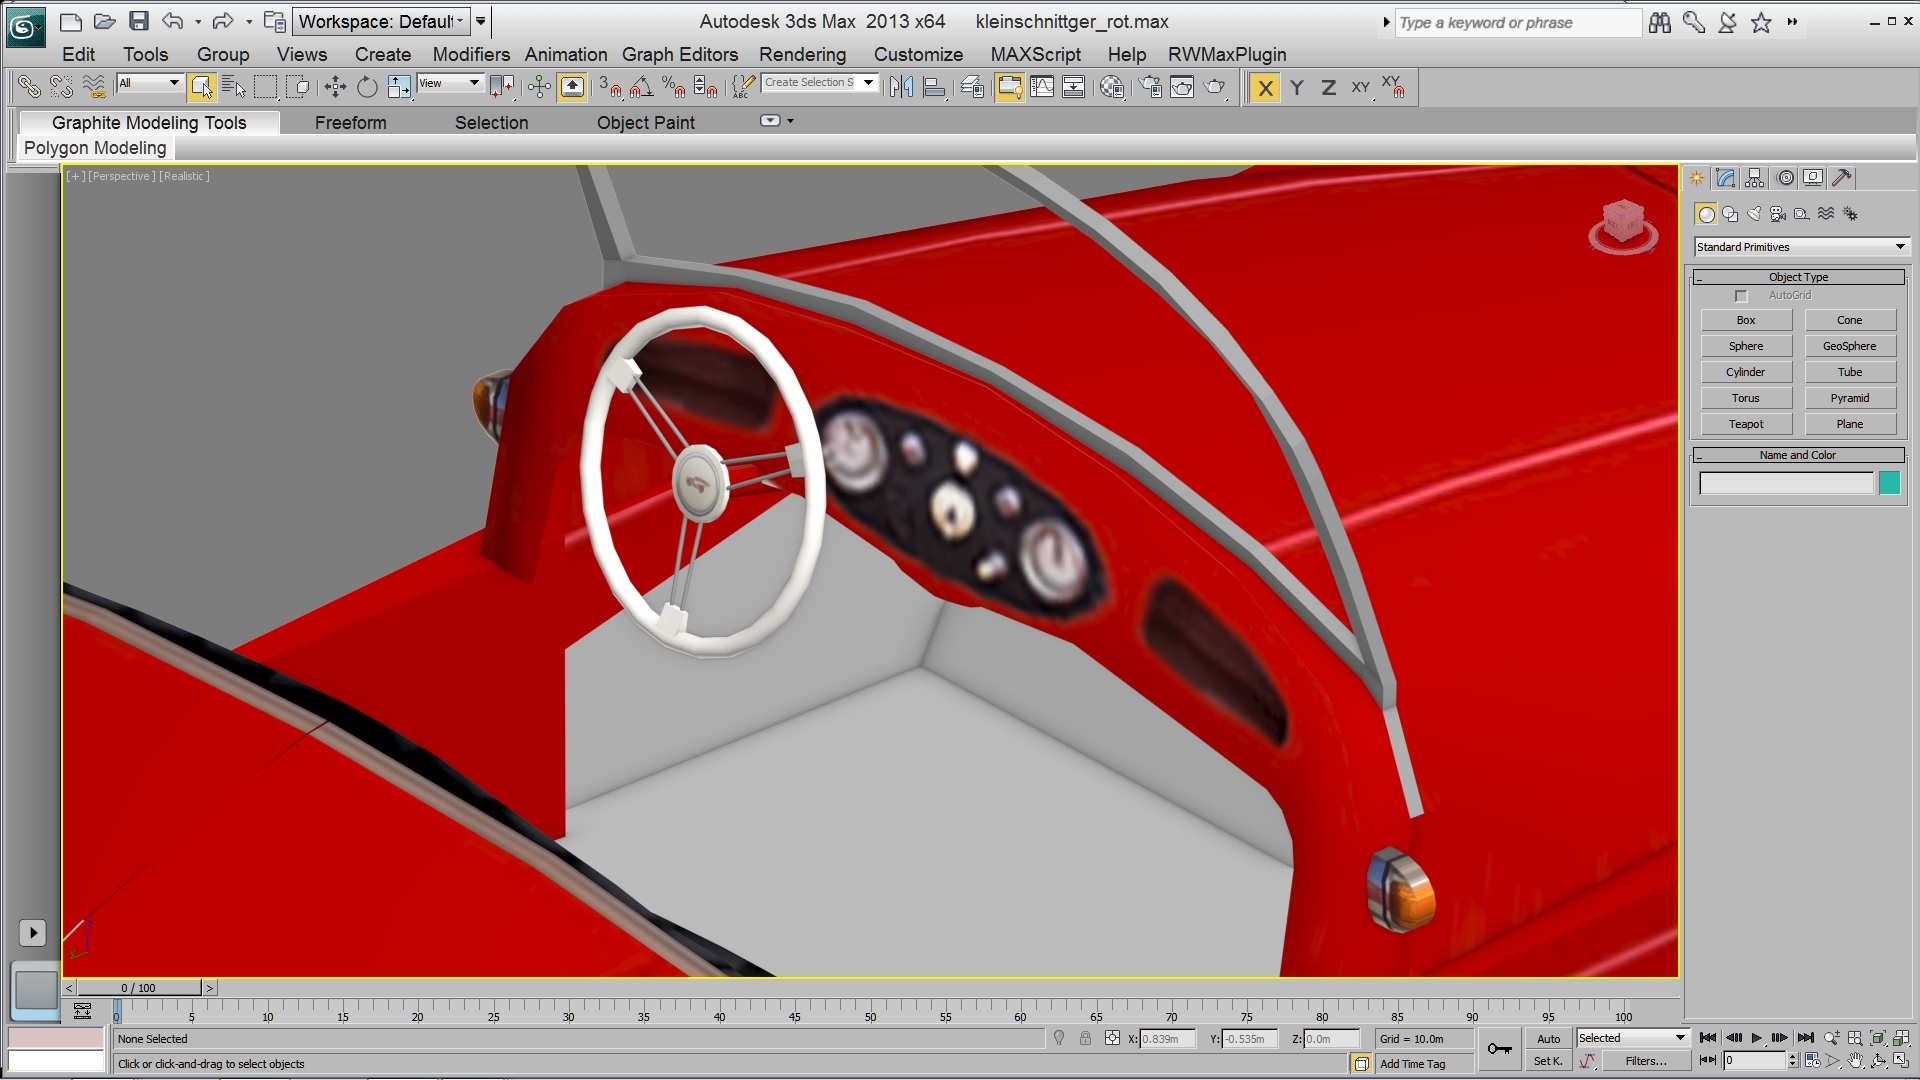Activate the Select and Rotate tool
Image resolution: width=1920 pixels, height=1080 pixels.
coord(367,88)
